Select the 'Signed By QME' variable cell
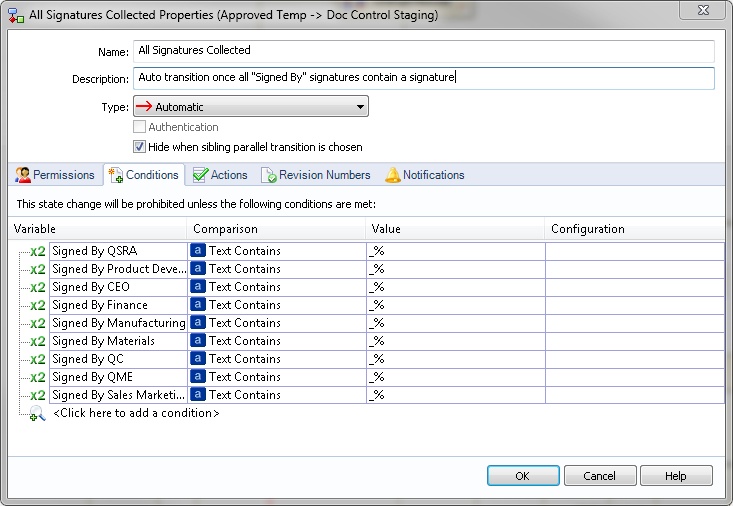Screen dimensions: 733x506 click(x=118, y=377)
